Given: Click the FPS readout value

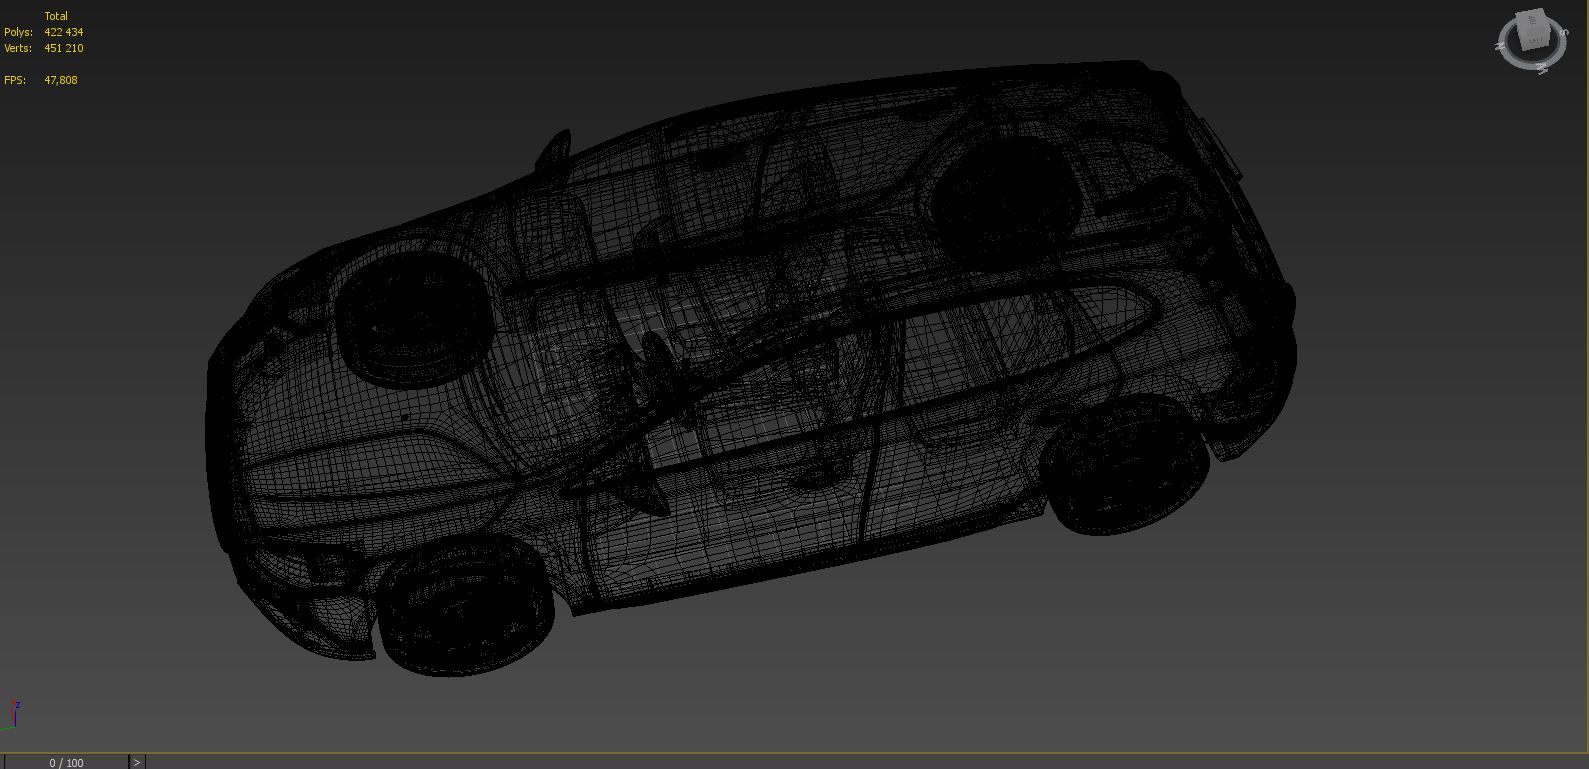Looking at the screenshot, I should [x=60, y=80].
